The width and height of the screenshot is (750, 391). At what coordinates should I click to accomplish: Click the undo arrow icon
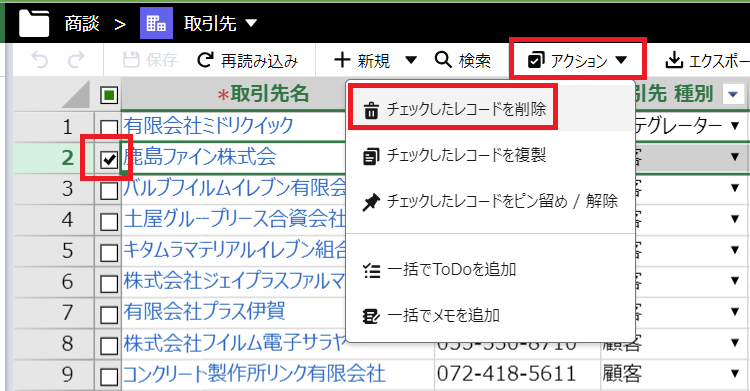click(40, 60)
